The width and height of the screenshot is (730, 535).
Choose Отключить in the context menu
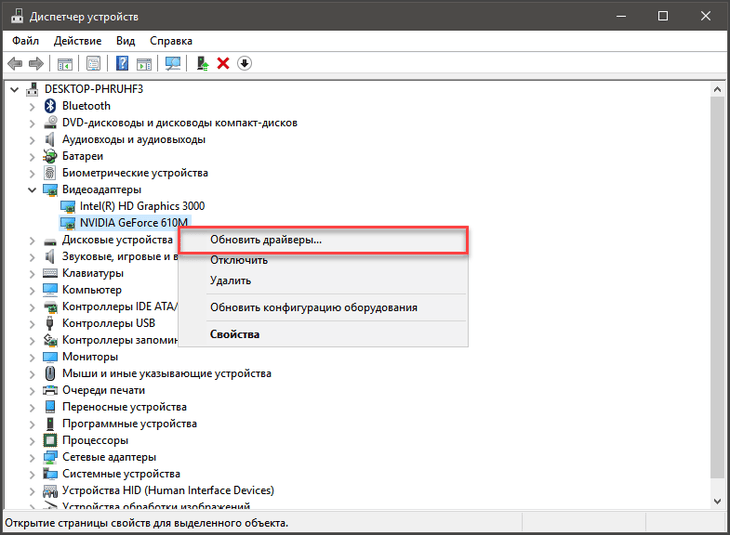tap(323, 260)
